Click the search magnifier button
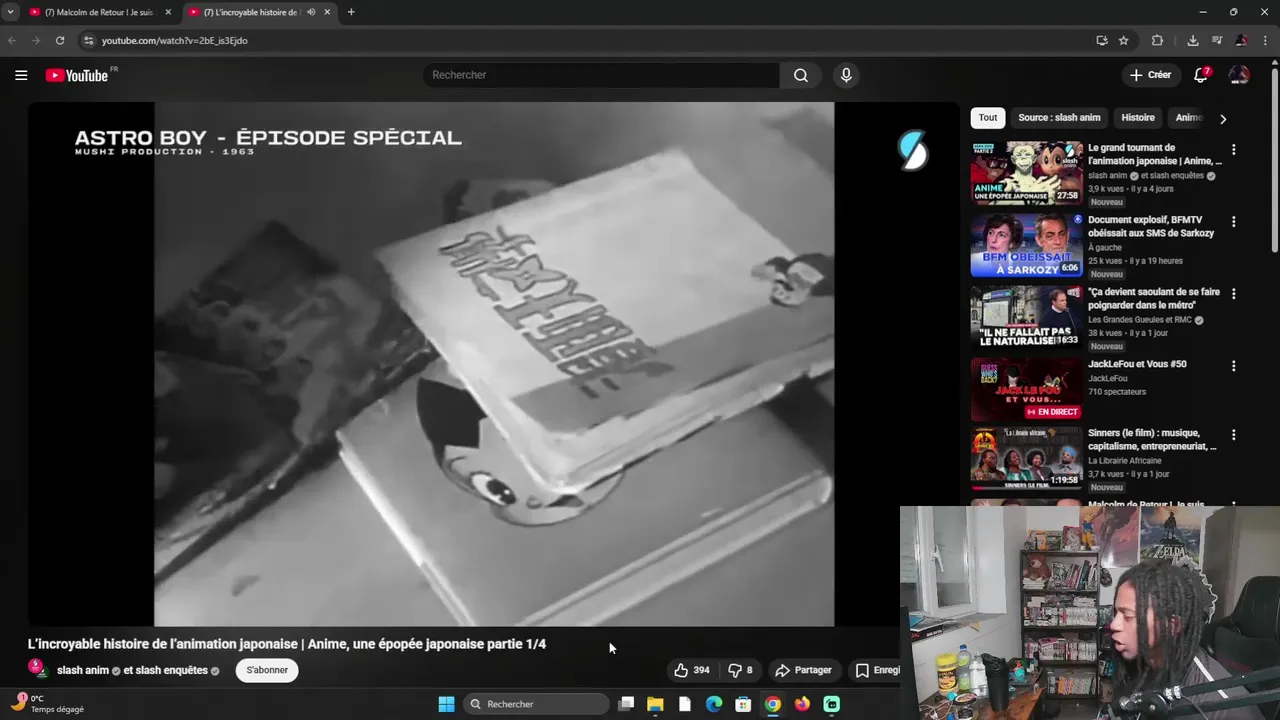 click(801, 75)
